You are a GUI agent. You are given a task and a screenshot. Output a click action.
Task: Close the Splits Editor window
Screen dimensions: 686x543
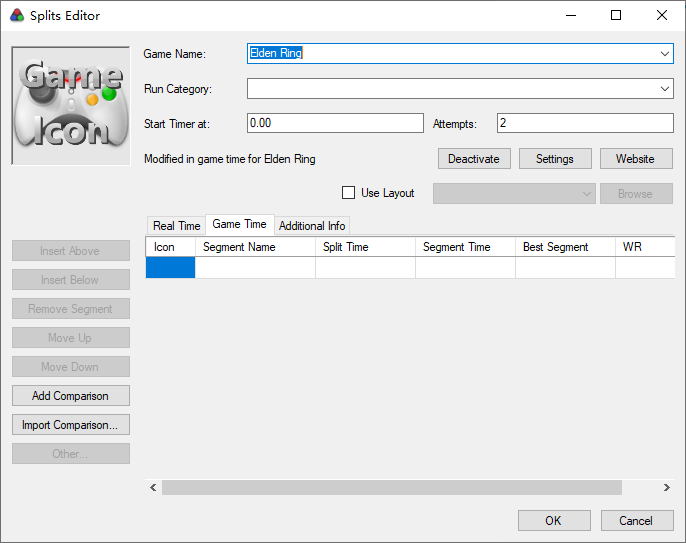point(662,15)
